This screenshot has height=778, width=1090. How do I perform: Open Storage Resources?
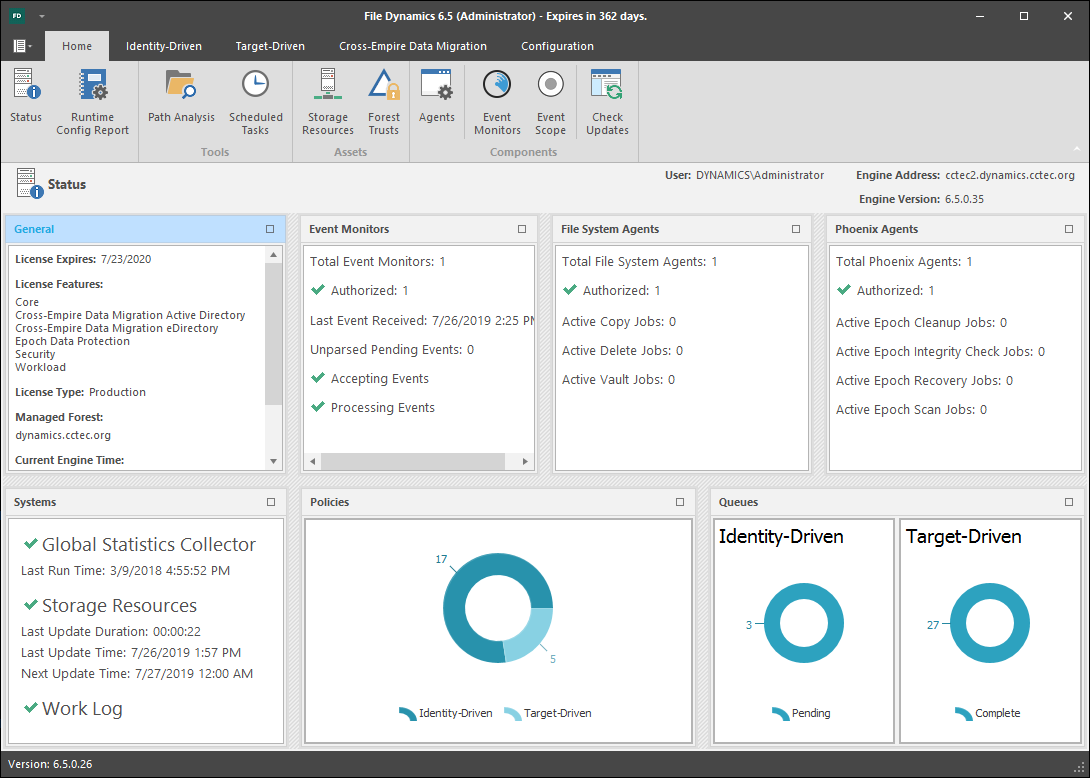[x=328, y=102]
